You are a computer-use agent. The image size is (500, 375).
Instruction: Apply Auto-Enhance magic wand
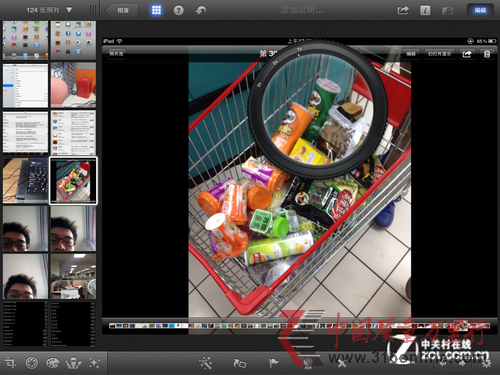pos(206,363)
